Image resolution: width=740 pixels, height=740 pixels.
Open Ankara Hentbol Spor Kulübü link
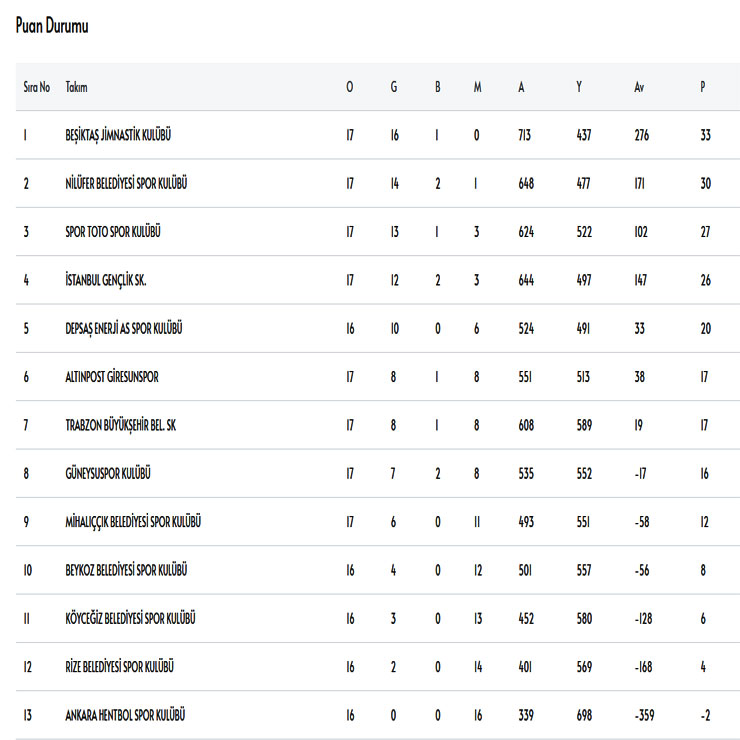pyautogui.click(x=125, y=715)
